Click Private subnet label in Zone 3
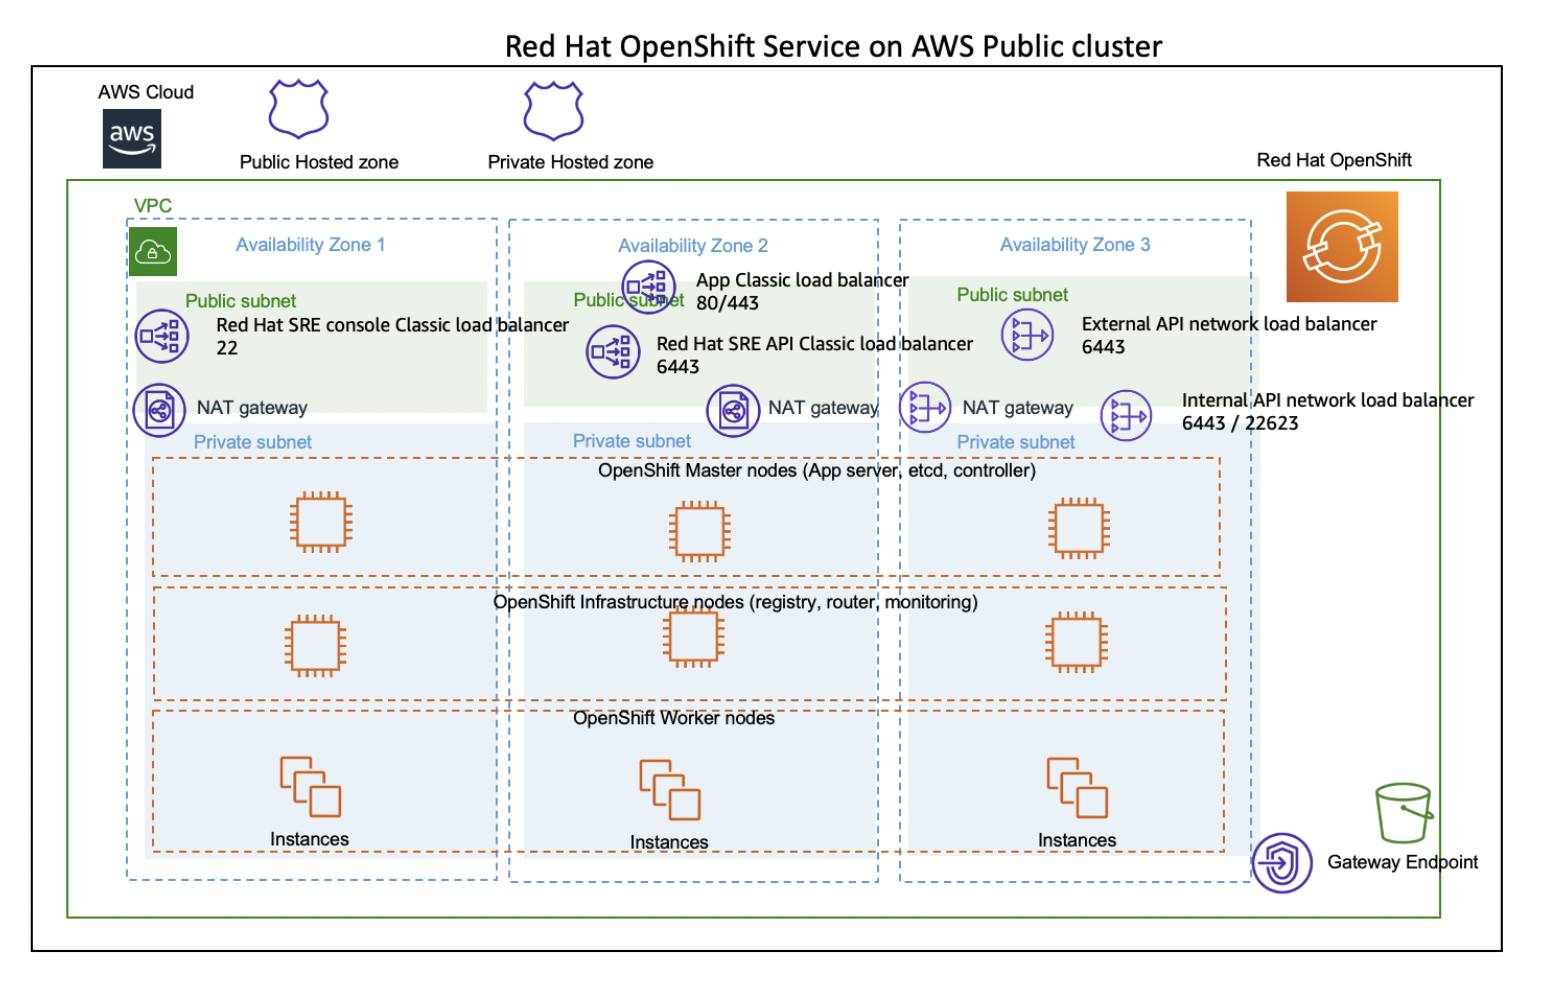The width and height of the screenshot is (1564, 986). (1016, 442)
